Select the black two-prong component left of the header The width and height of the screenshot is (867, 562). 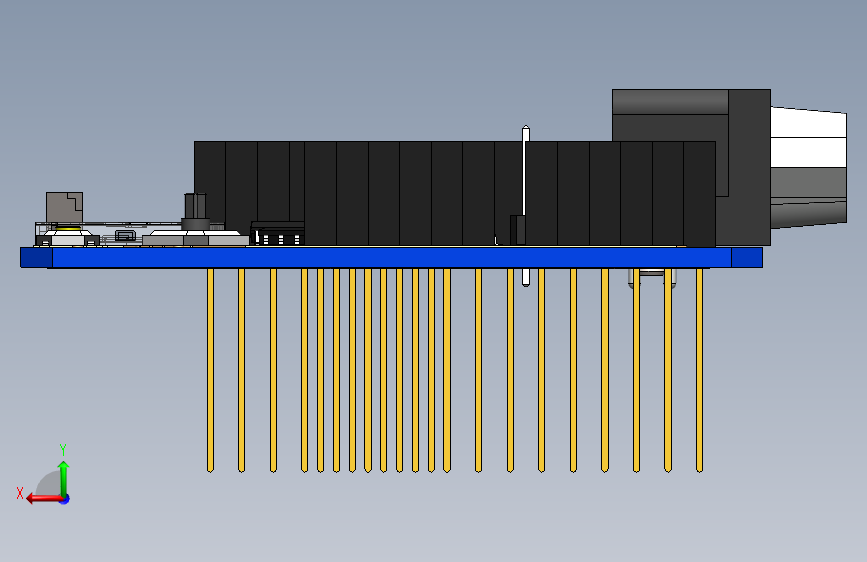pyautogui.click(x=195, y=211)
